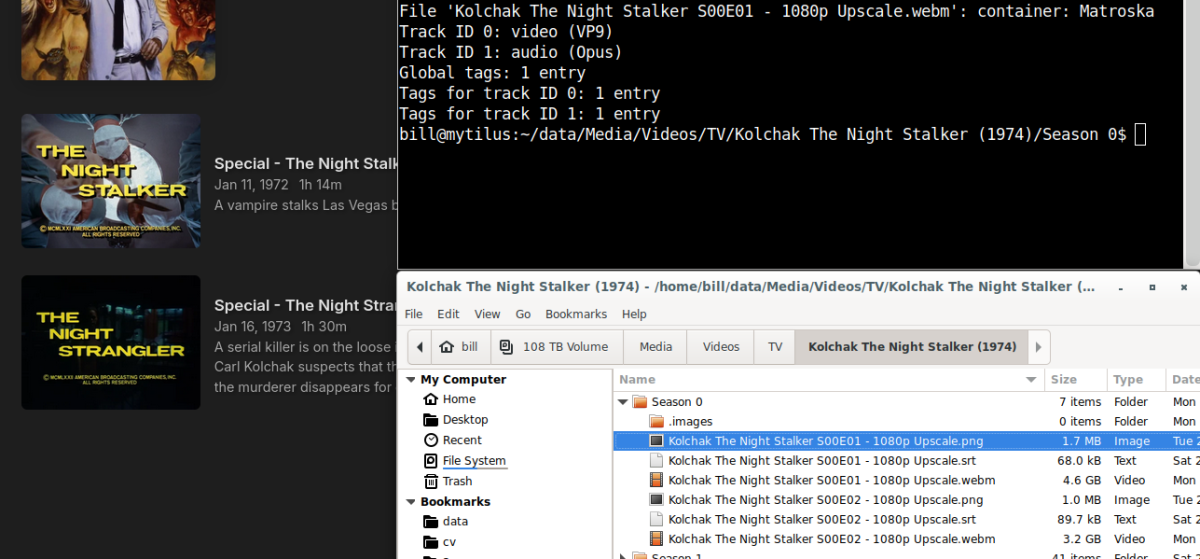
Task: Click The Night Strangler thumbnail
Action: 111,342
